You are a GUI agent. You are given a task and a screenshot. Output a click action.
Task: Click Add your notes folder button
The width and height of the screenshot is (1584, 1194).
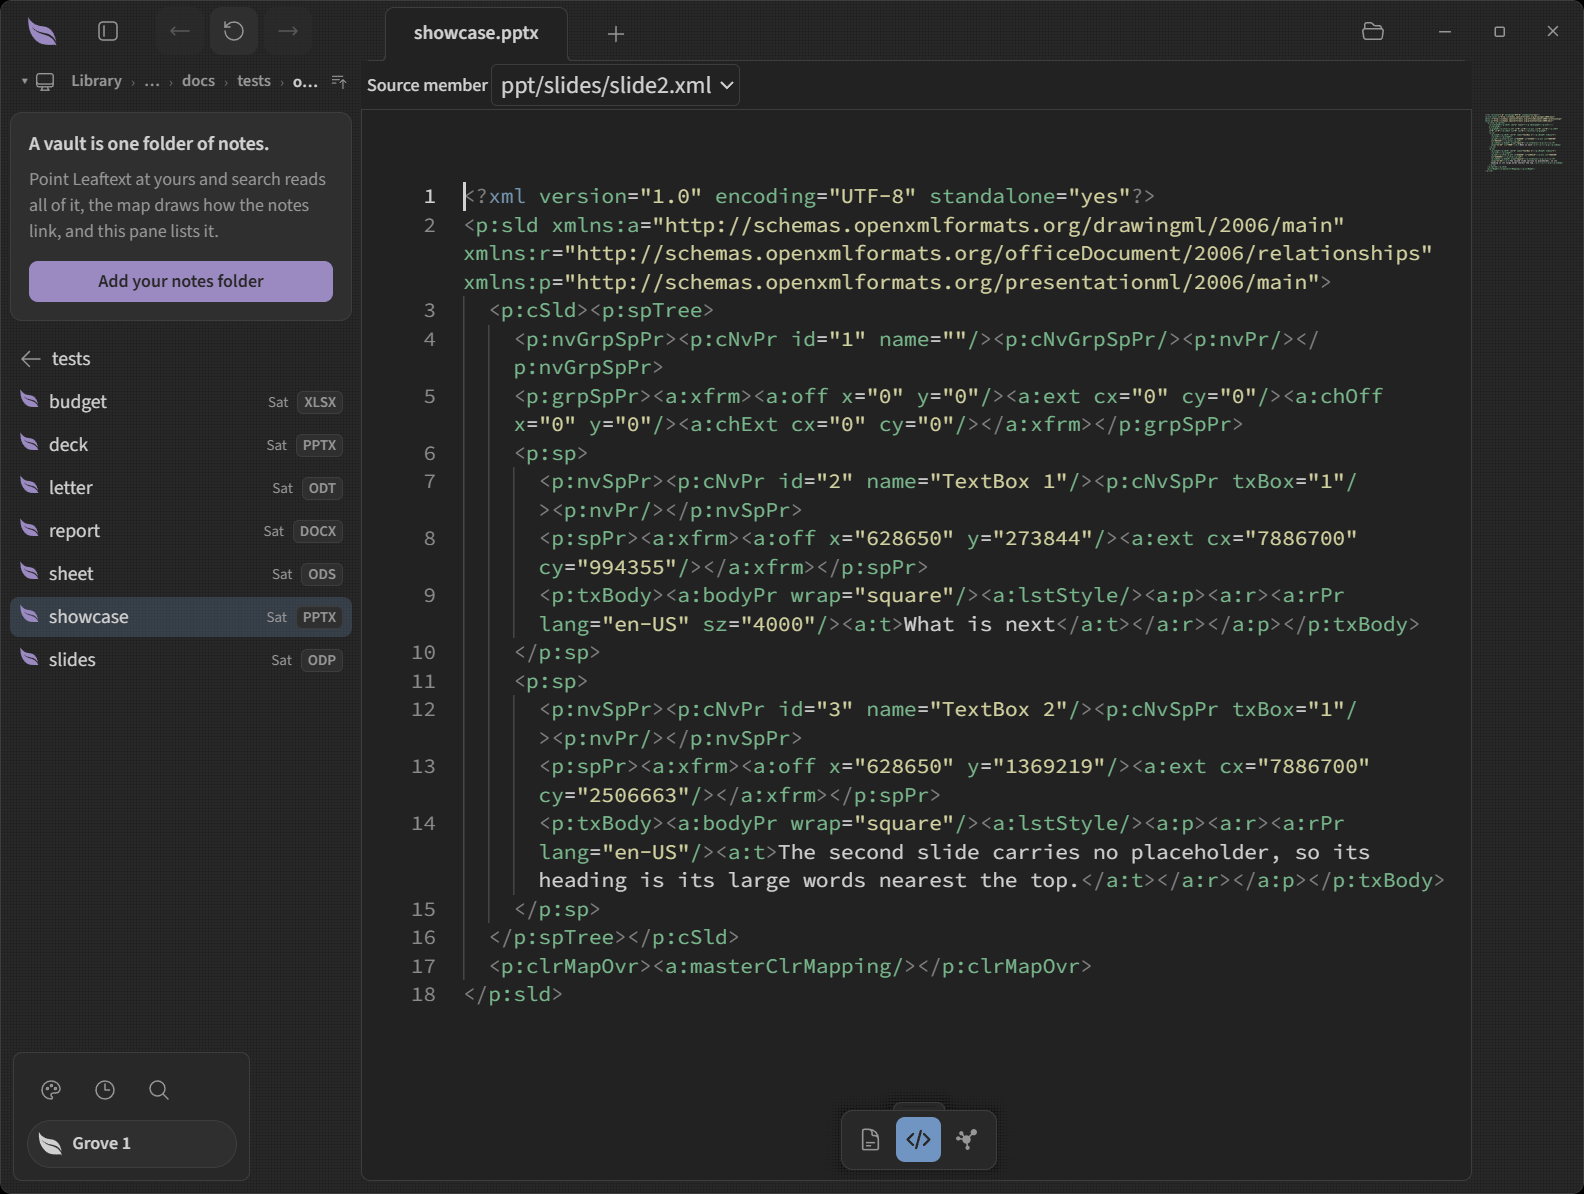tap(181, 281)
